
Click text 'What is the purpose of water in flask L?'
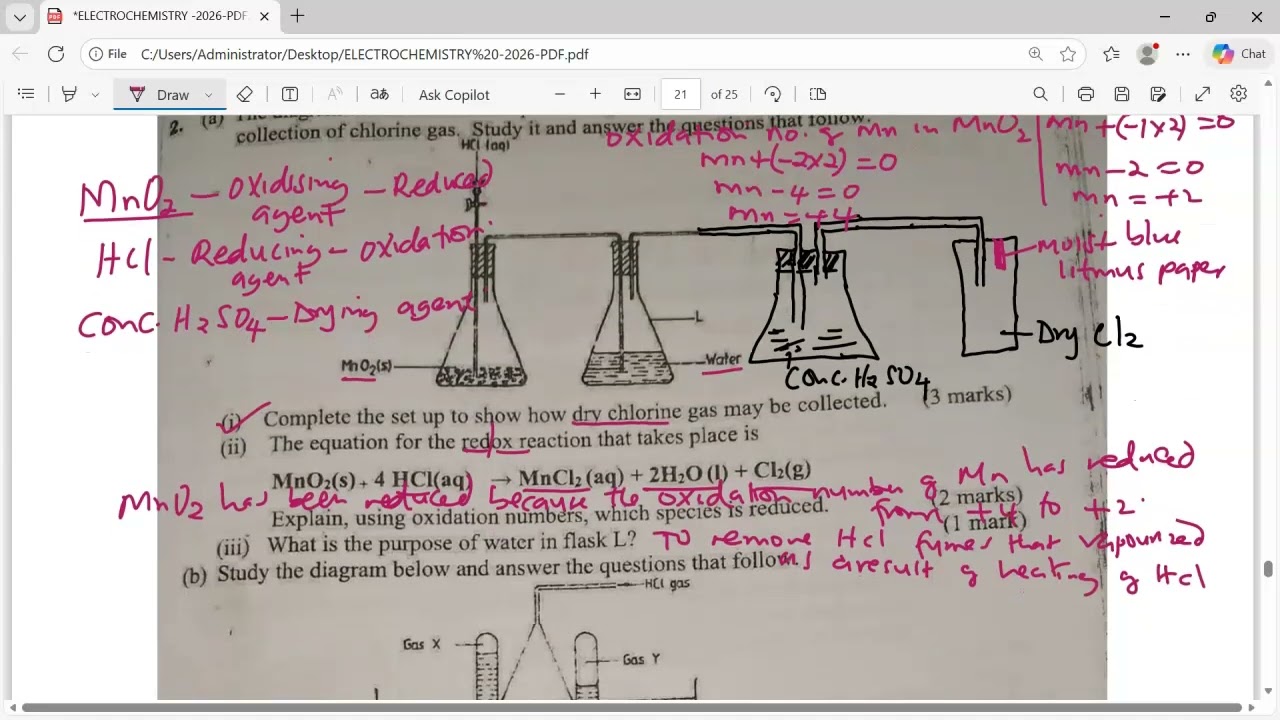tap(451, 545)
